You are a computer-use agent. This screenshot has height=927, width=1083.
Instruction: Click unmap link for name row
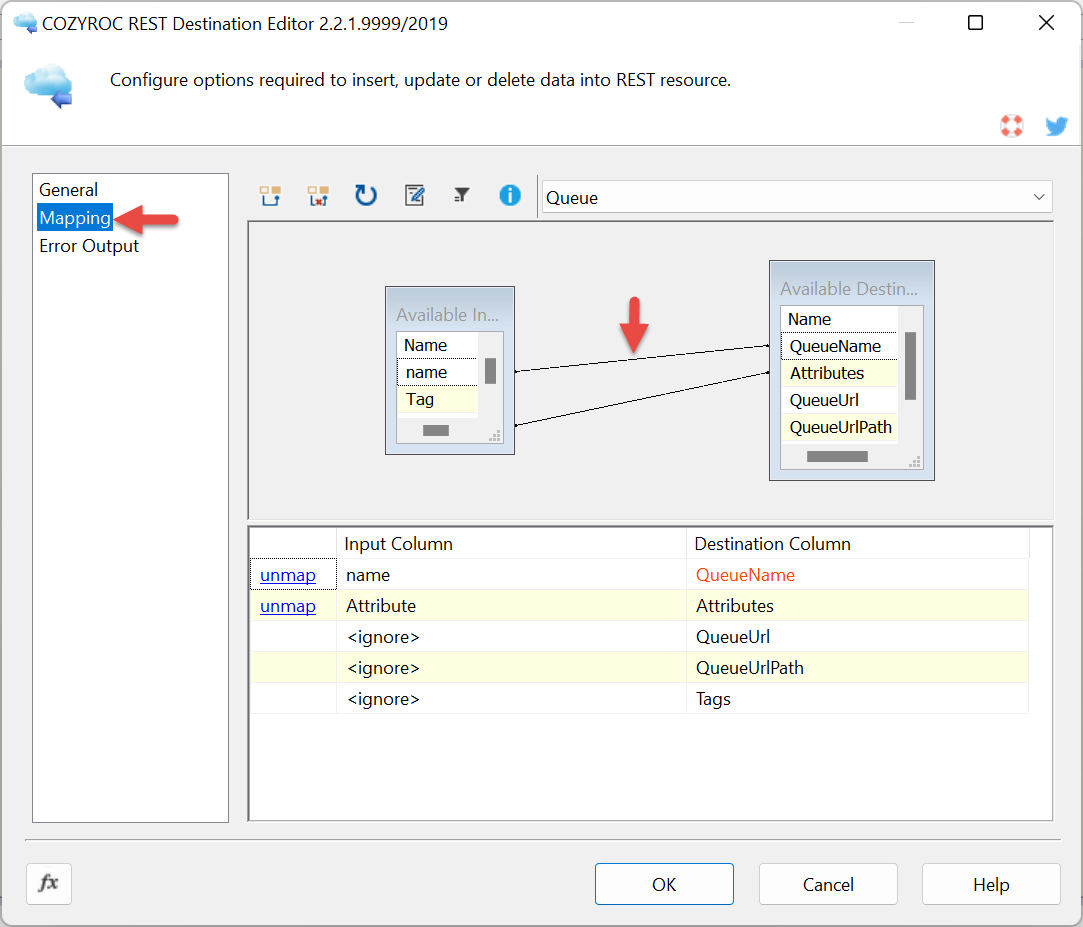[288, 575]
